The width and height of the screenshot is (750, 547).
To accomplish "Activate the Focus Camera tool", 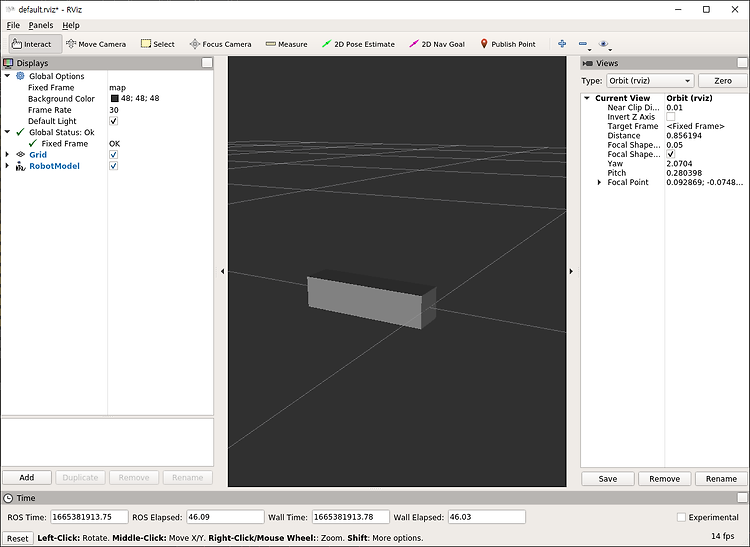I will [x=221, y=44].
